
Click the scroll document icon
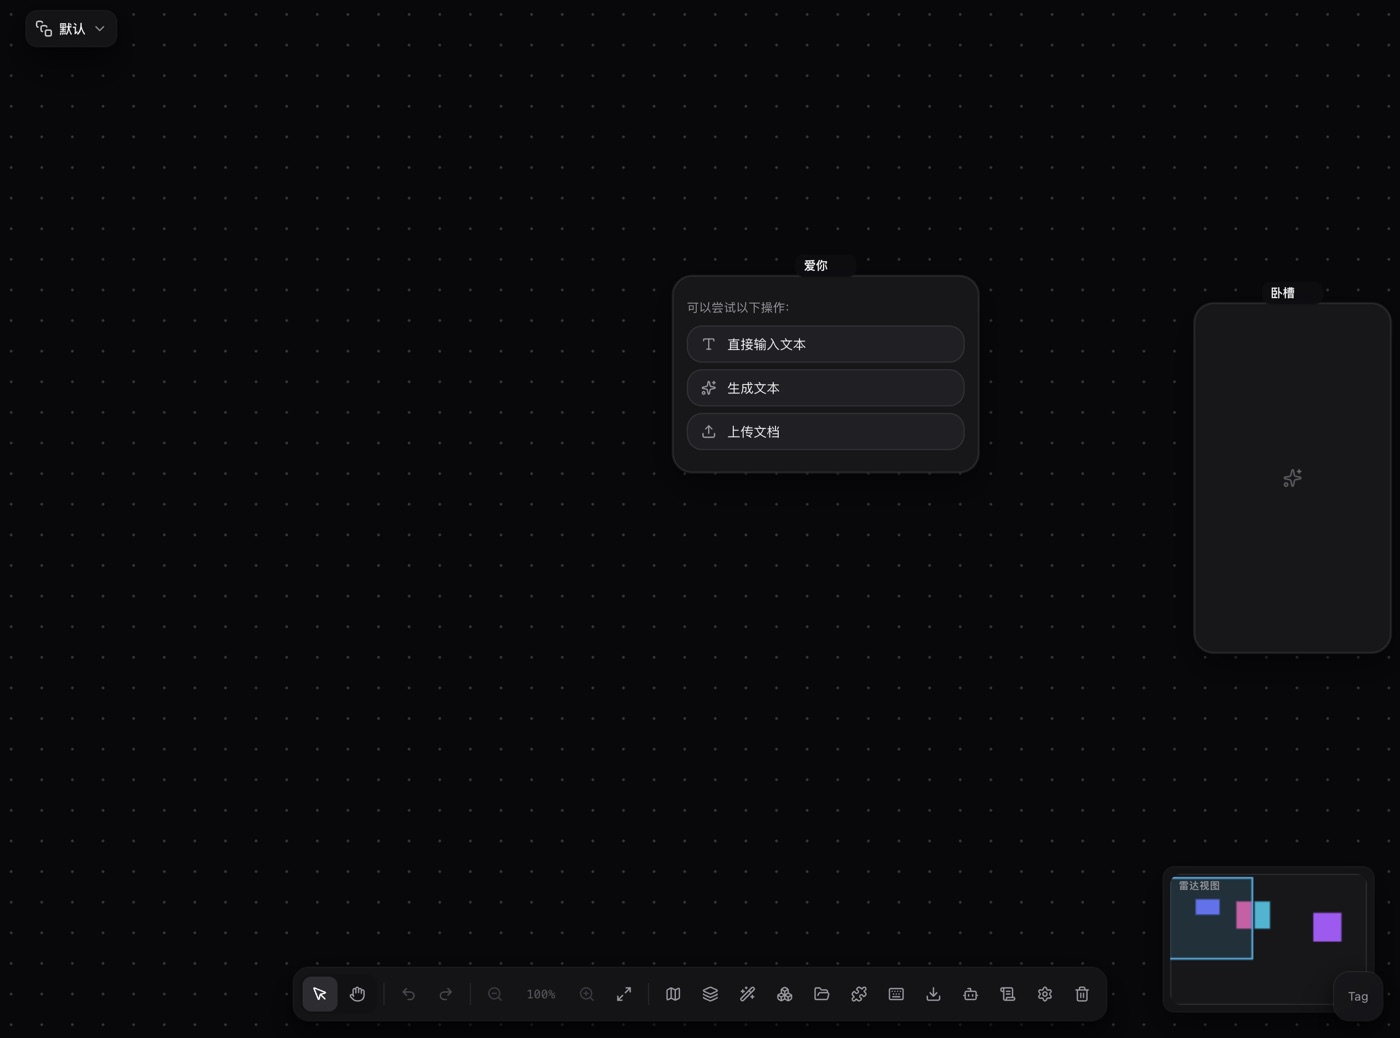(x=1007, y=994)
